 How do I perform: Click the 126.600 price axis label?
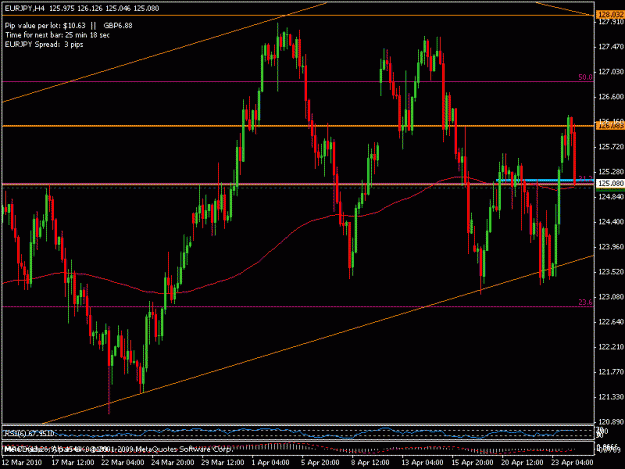click(x=611, y=97)
